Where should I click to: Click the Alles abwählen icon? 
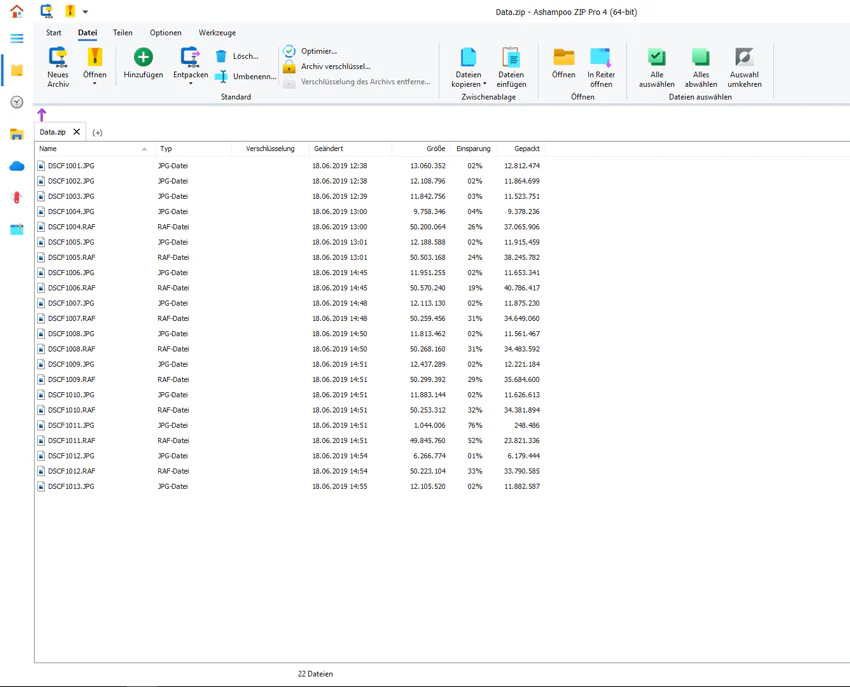coord(700,57)
